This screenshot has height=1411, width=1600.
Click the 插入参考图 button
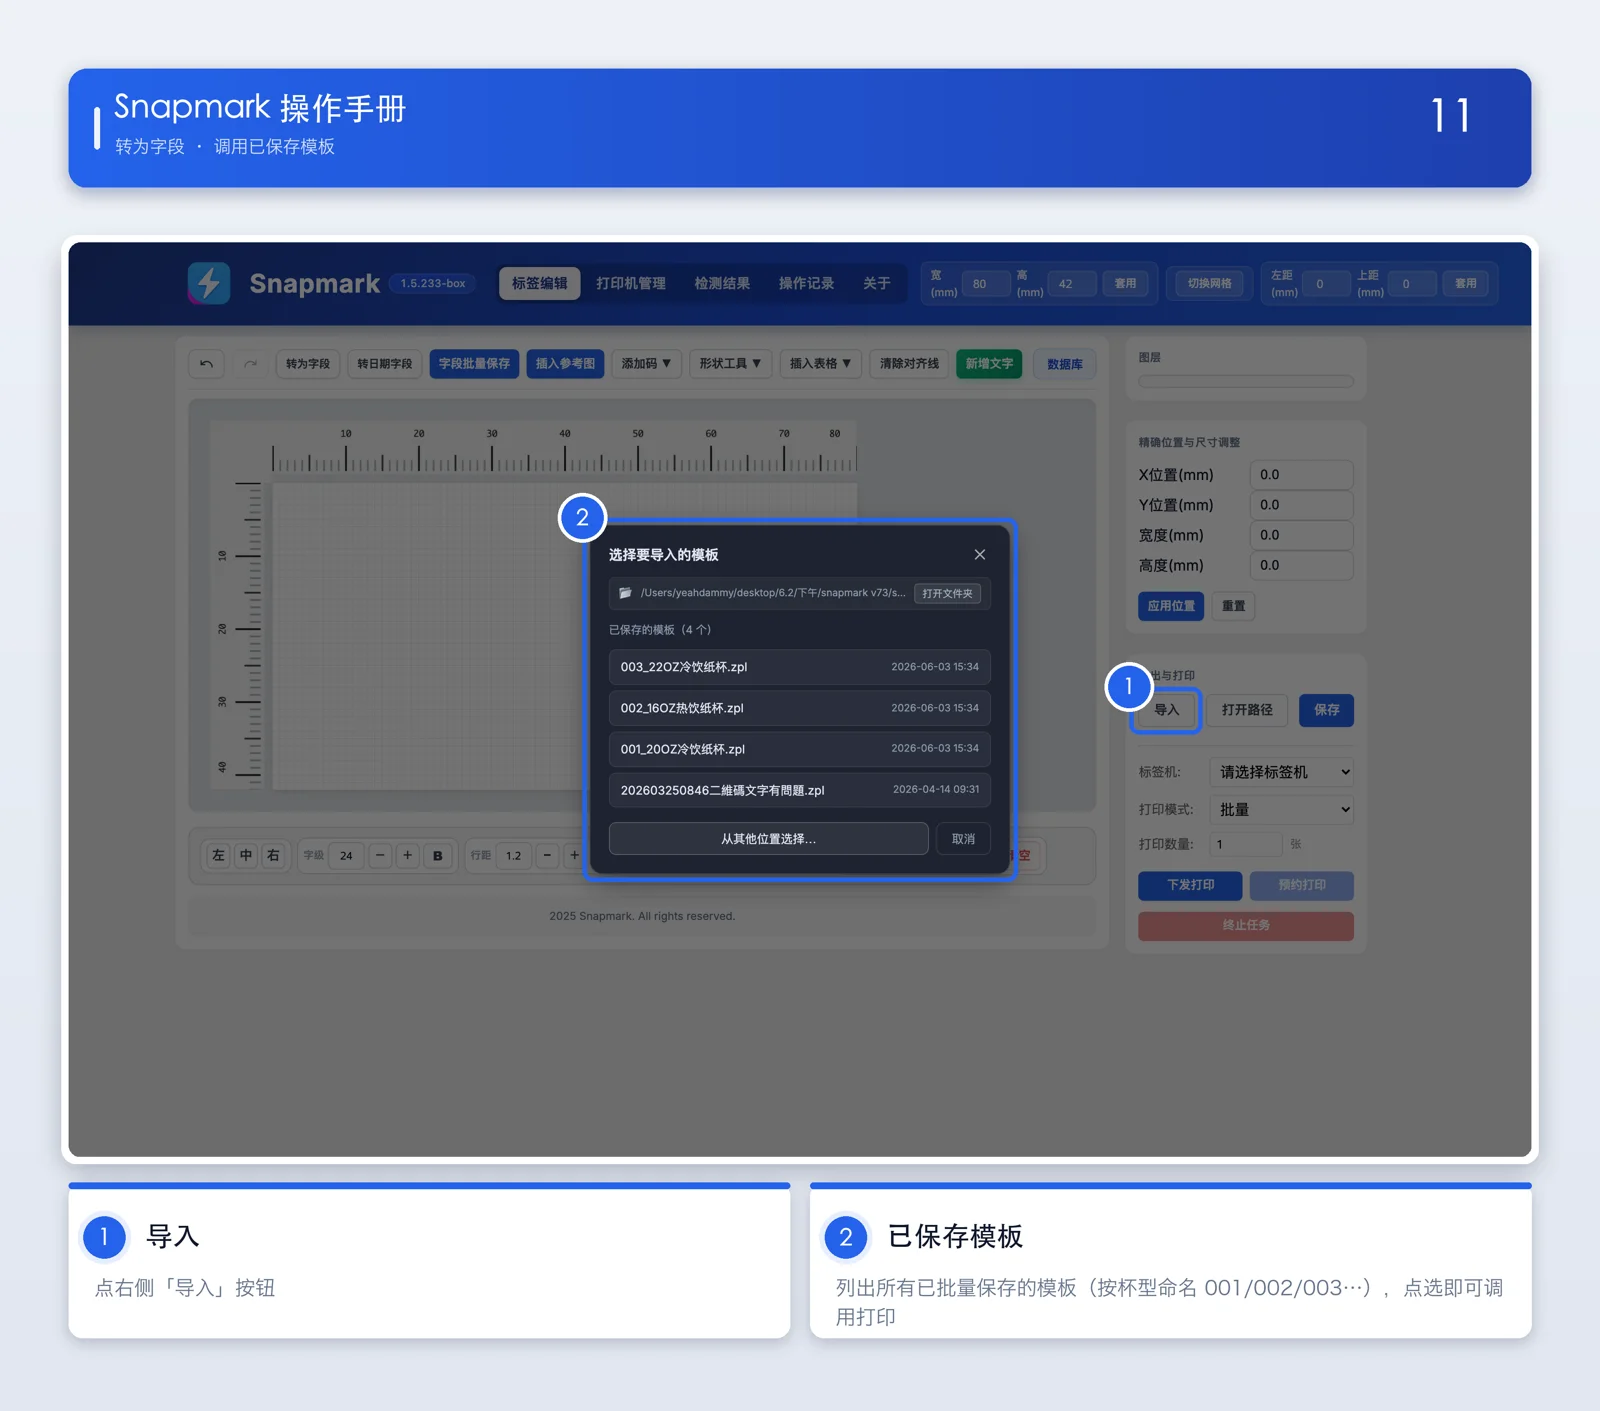click(x=565, y=364)
